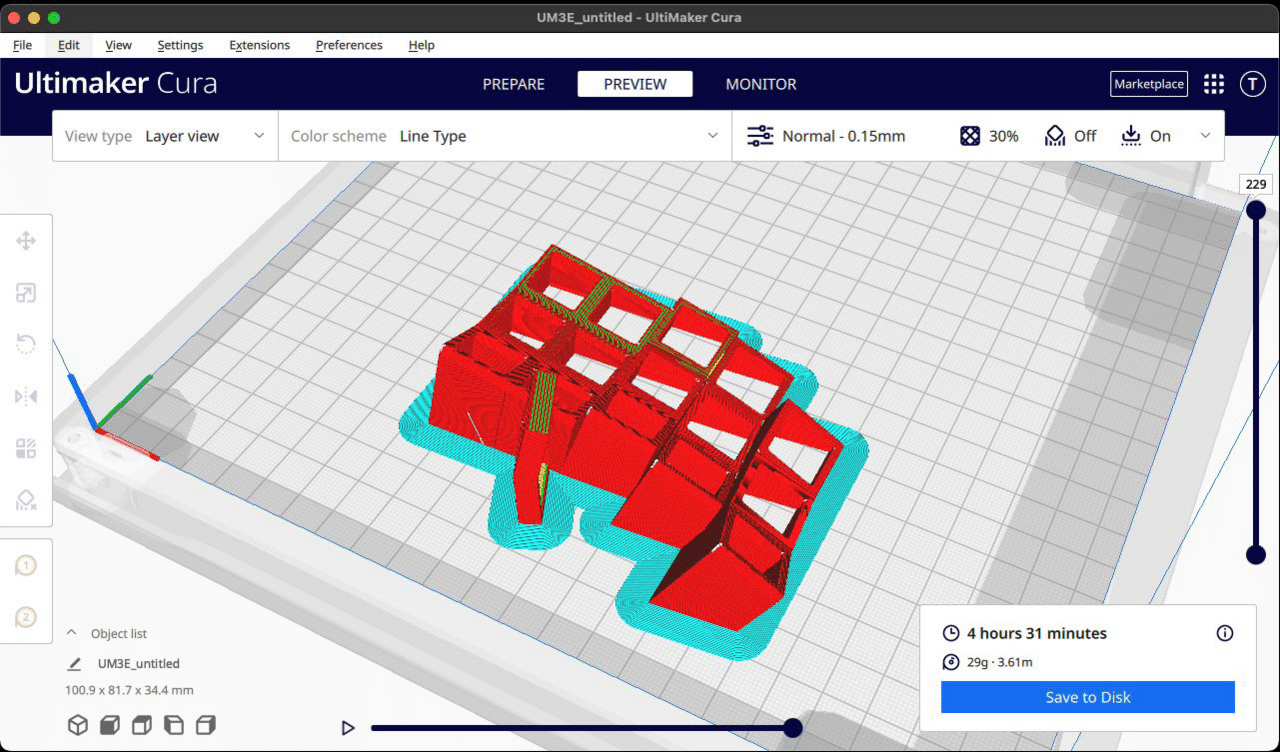Click the bottom layer slider handle
Screen dimensions: 1280x752
1256,555
